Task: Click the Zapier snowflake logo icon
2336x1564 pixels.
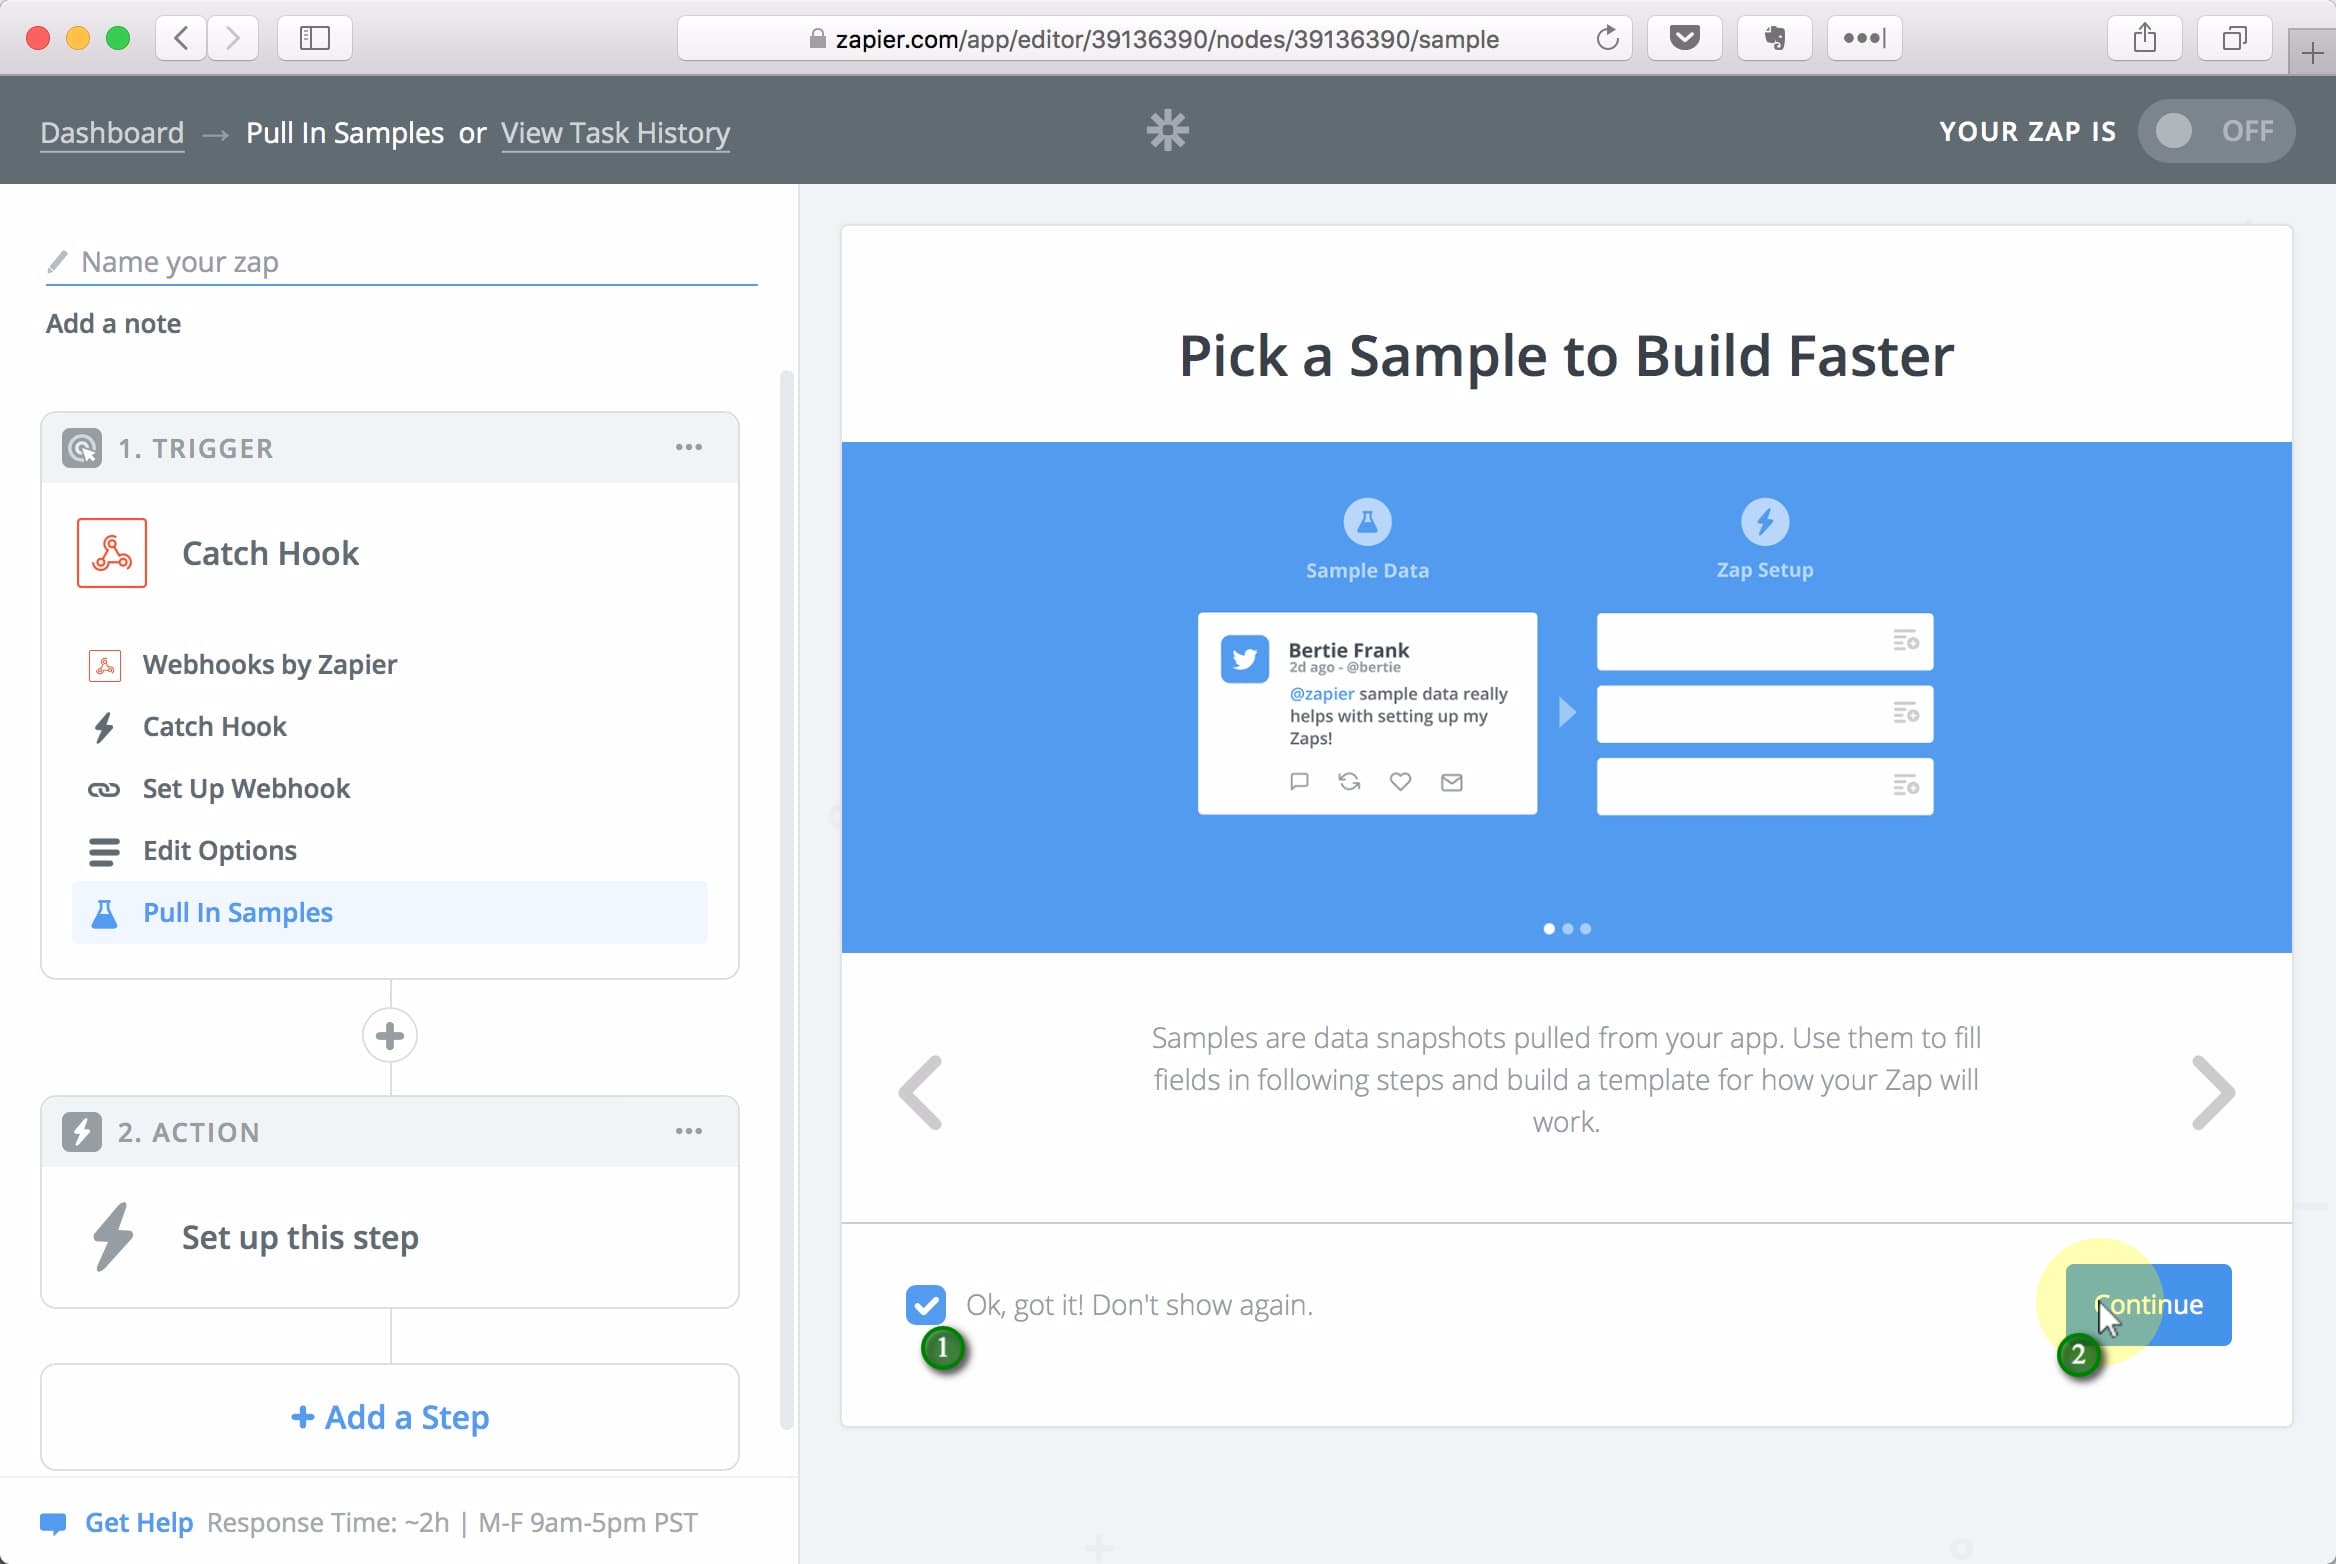Action: (1167, 131)
